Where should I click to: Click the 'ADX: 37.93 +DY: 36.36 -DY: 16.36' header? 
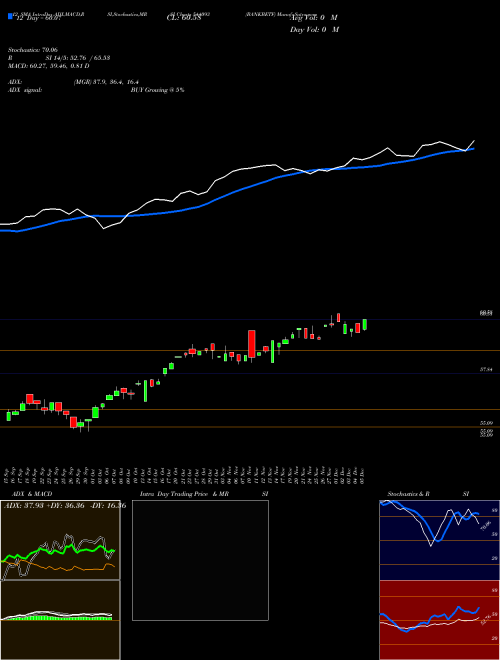click(x=65, y=505)
